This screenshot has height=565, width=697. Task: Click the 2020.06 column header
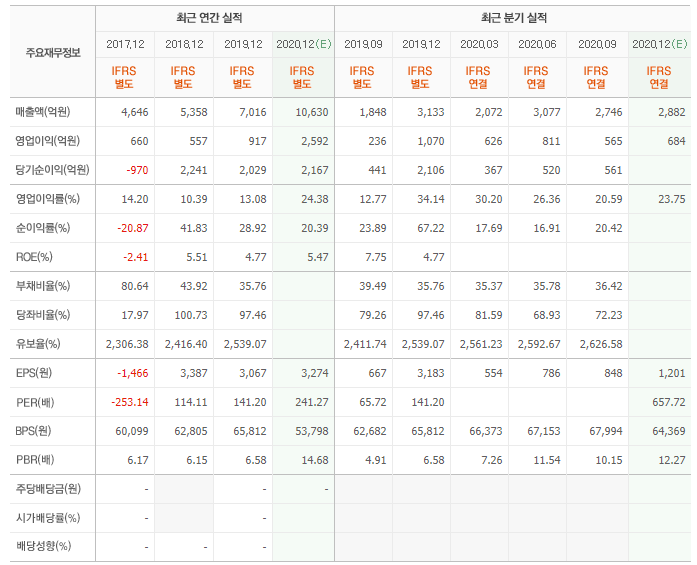(x=537, y=44)
